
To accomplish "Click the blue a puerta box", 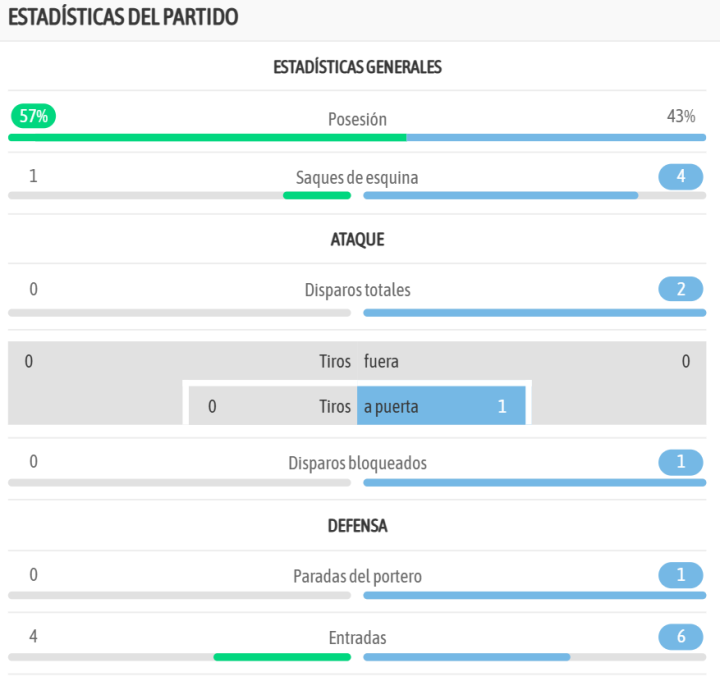I will coord(441,406).
